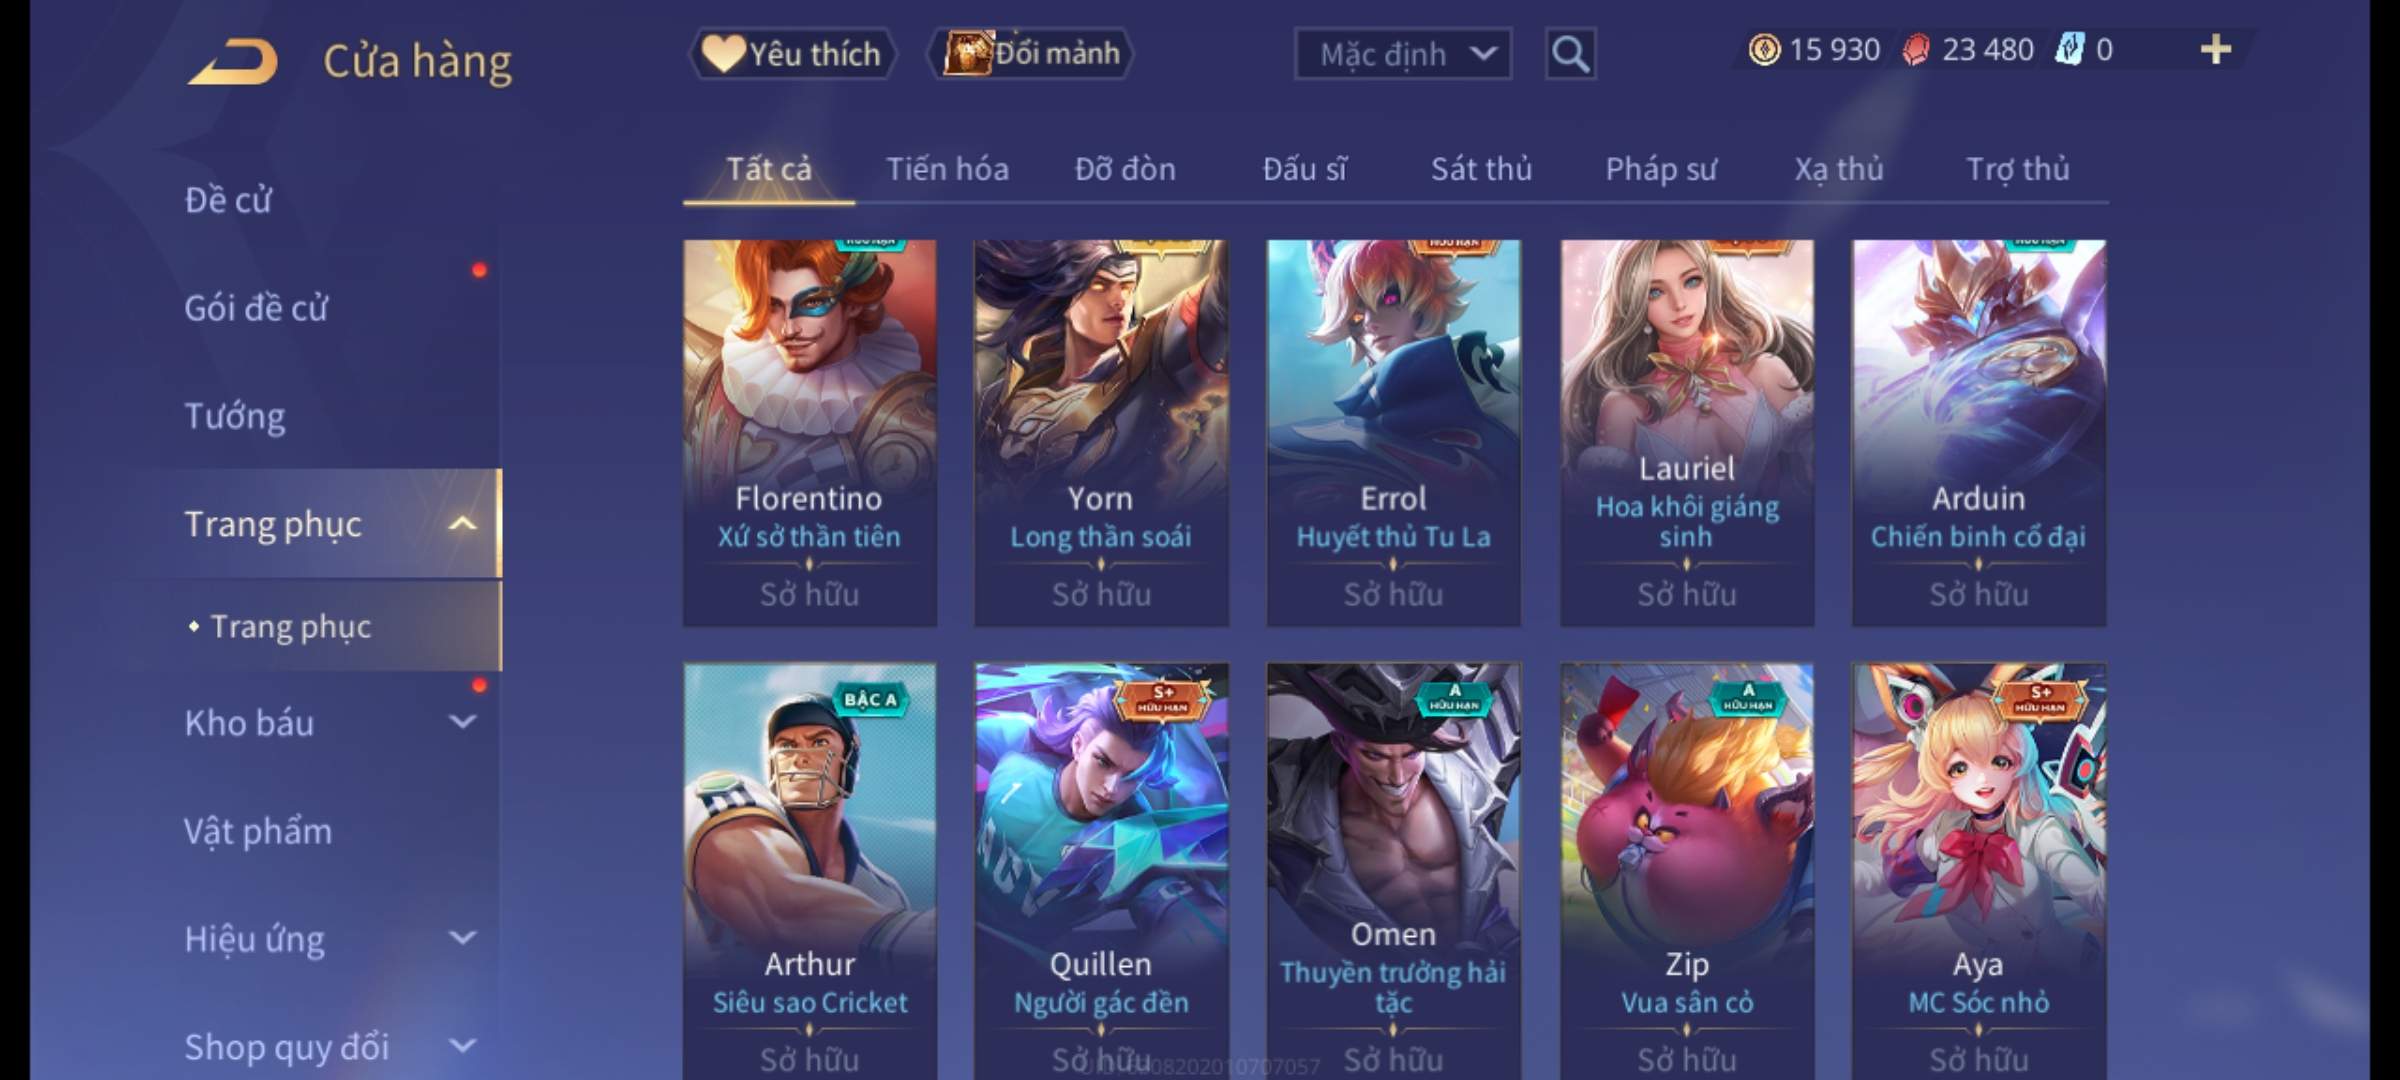Select the Pháp sư category tab
The height and width of the screenshot is (1080, 2400).
[x=1661, y=169]
